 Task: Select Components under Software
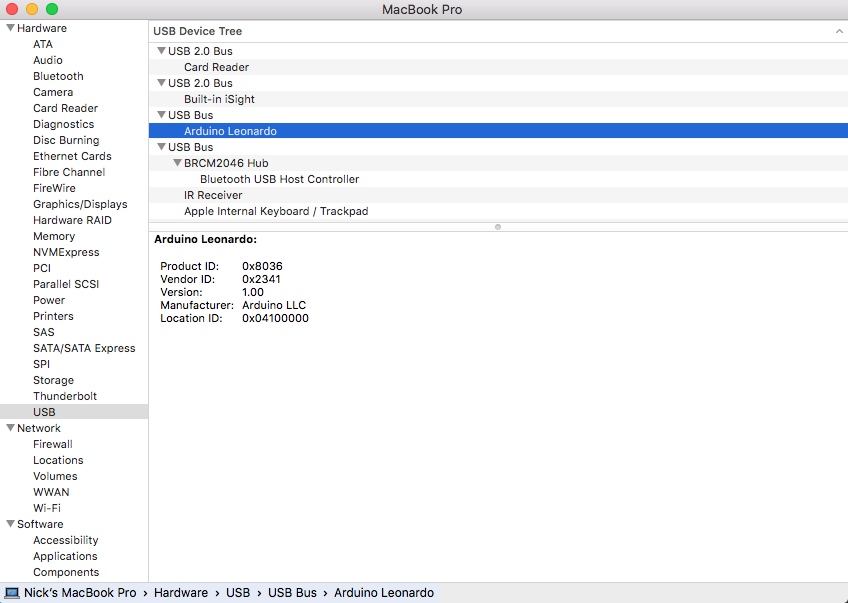[x=66, y=572]
